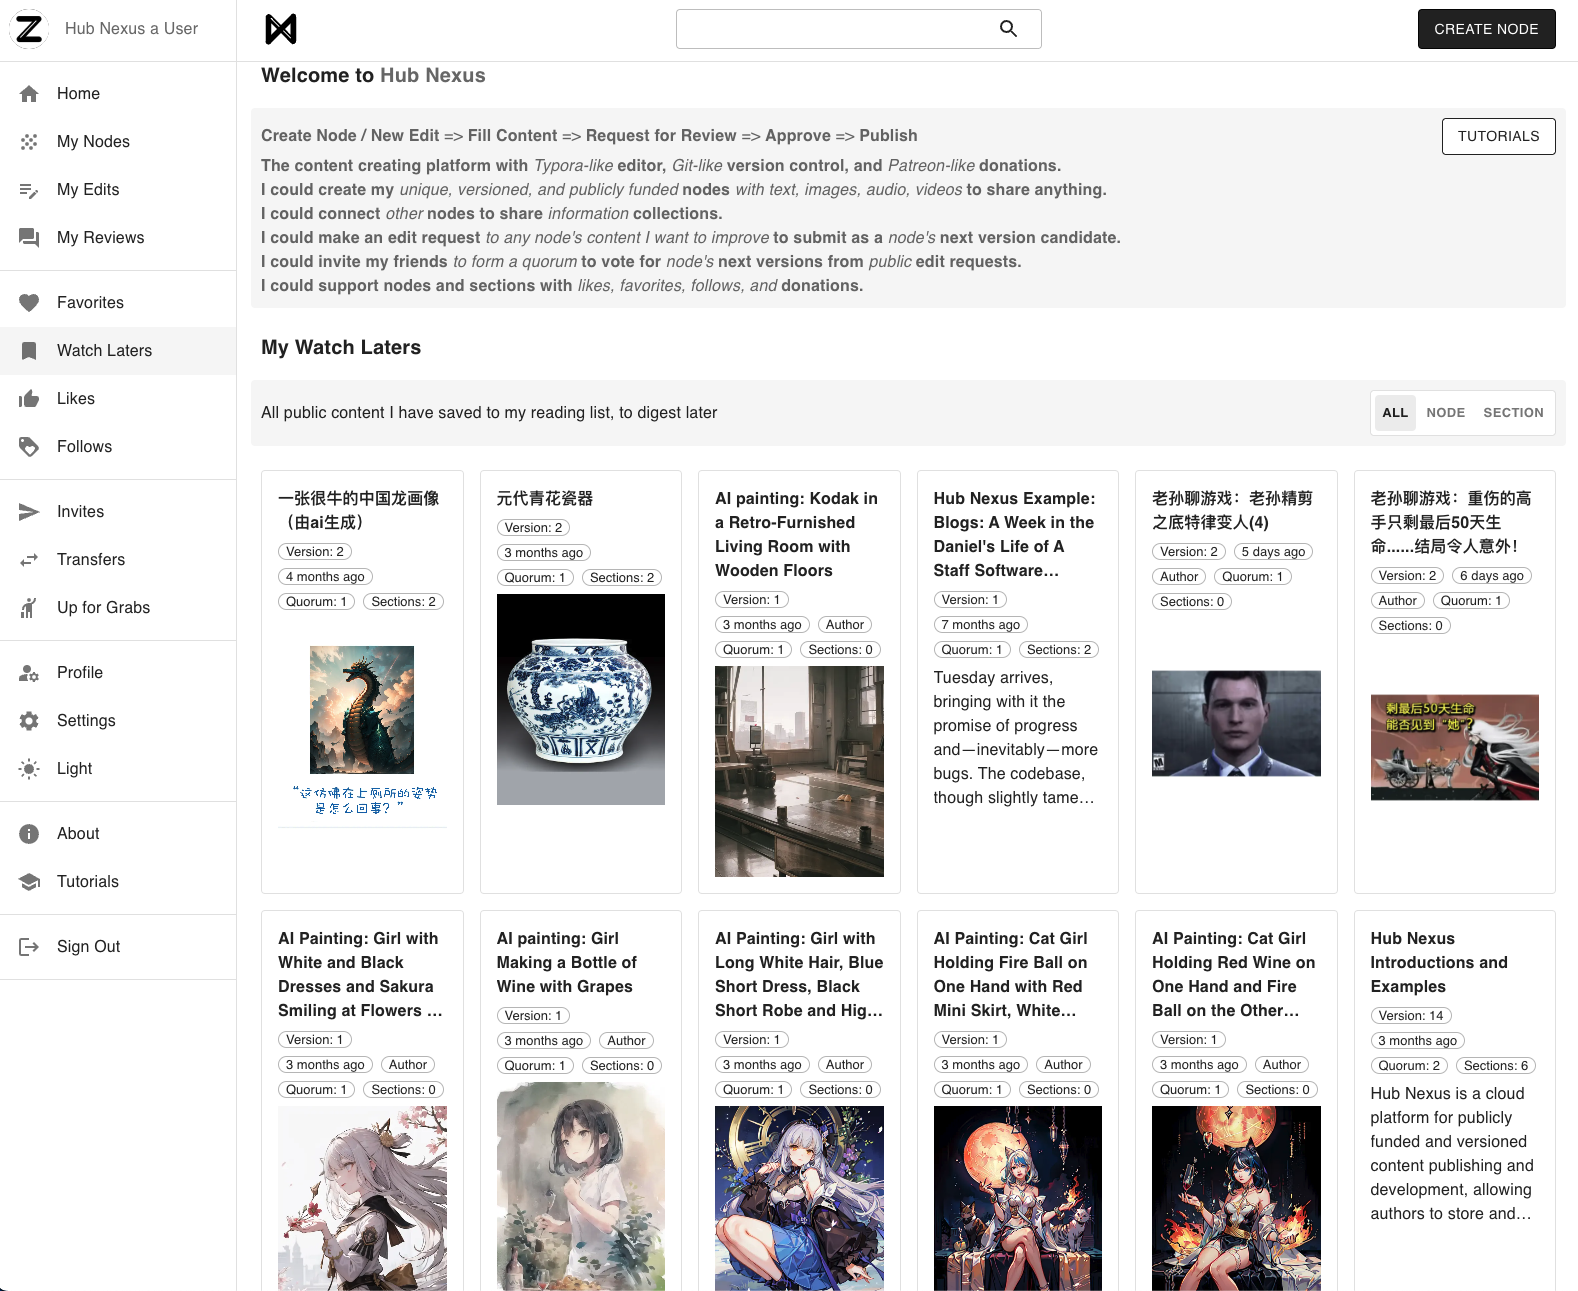Click the Z user avatar icon
Screen dimensions: 1578x1291
(29, 29)
